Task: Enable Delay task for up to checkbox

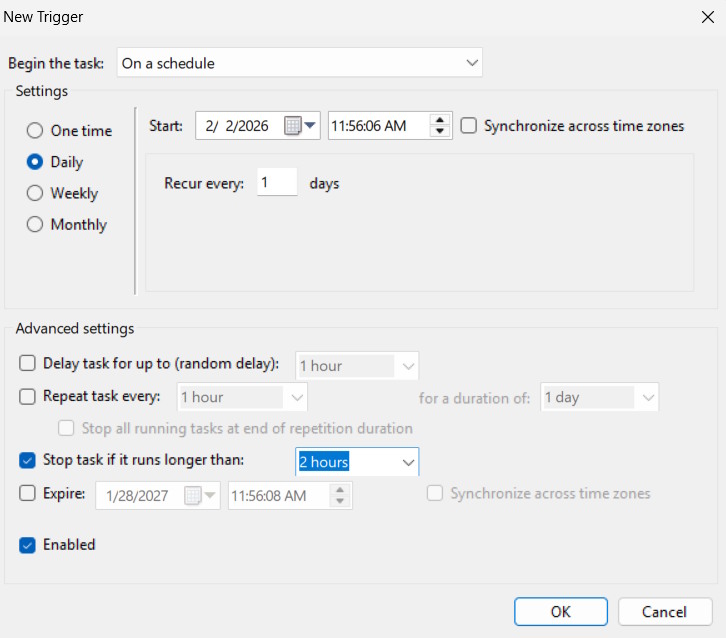Action: [x=27, y=364]
